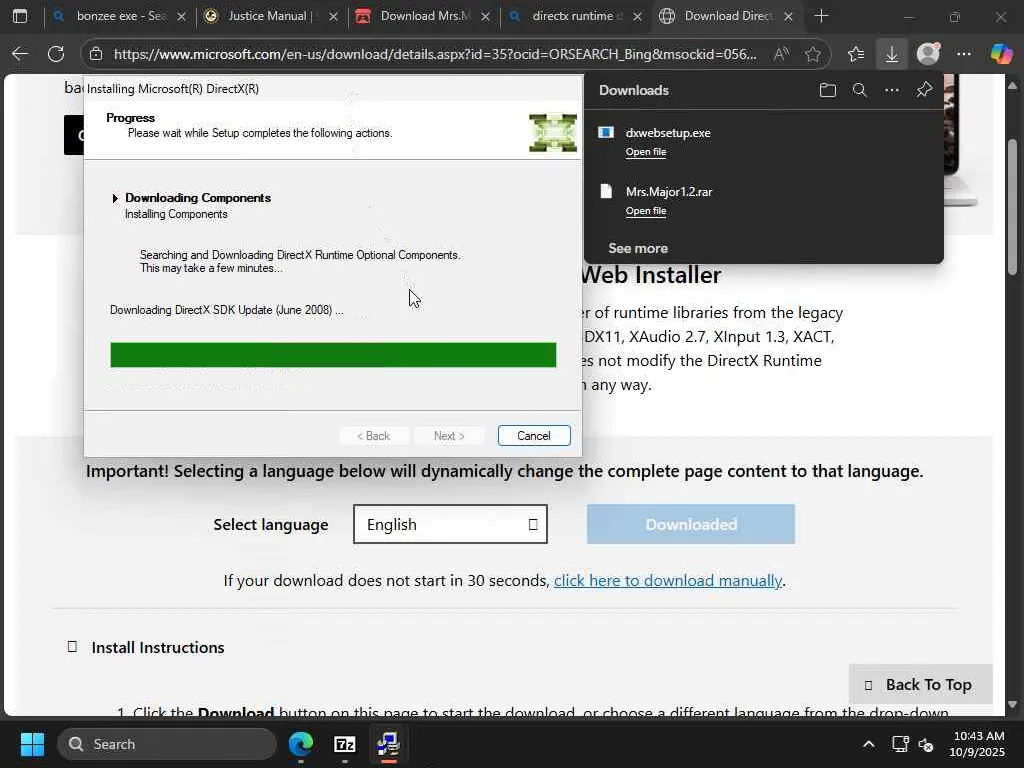This screenshot has height=768, width=1024.
Task: Open the Select language dropdown
Action: point(451,524)
